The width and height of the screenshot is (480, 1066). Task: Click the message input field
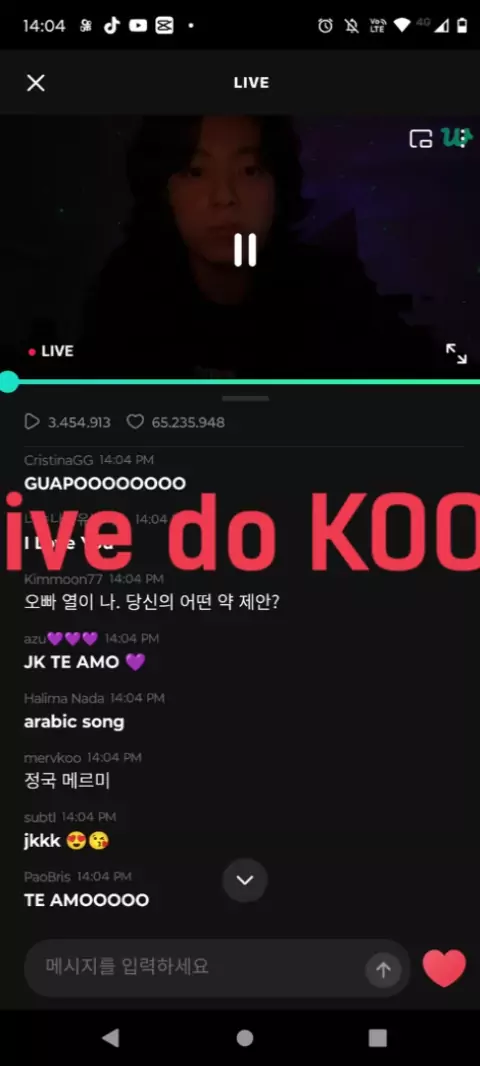[217, 968]
